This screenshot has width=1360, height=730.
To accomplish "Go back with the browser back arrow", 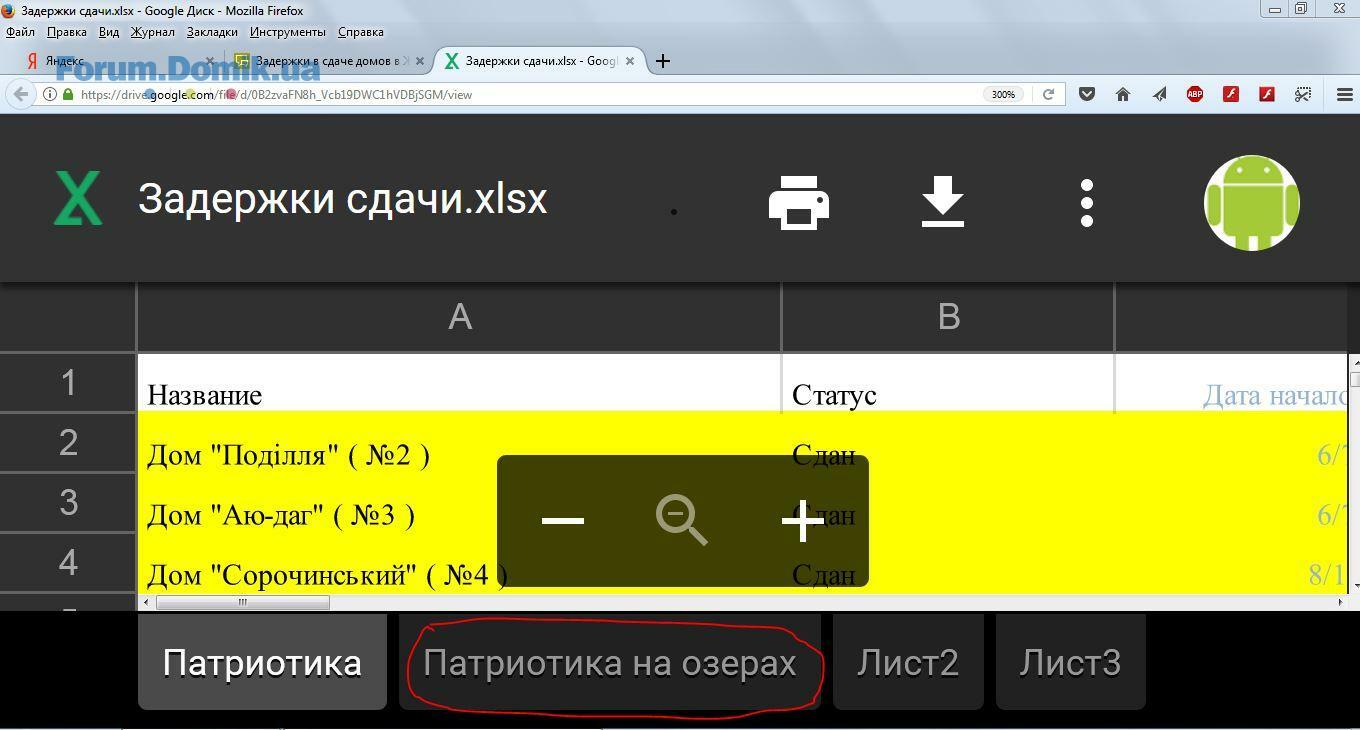I will click(20, 94).
